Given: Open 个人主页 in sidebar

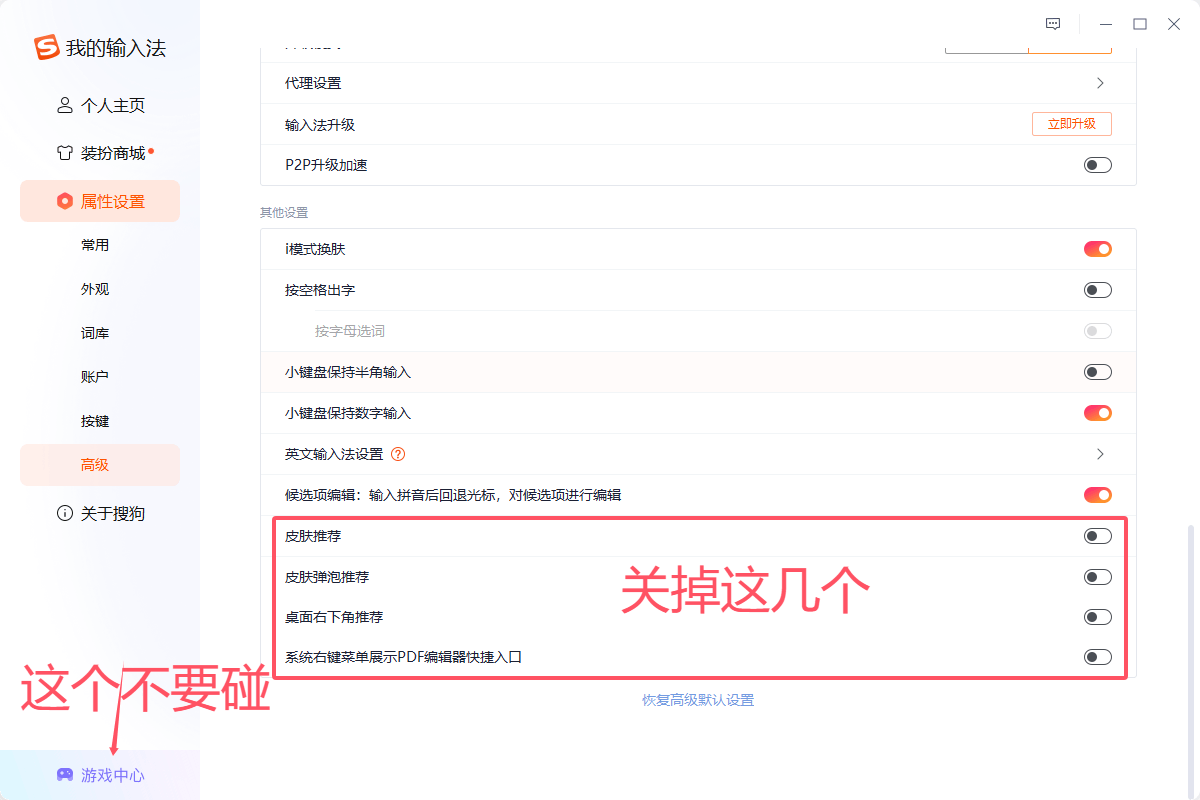Looking at the screenshot, I should point(100,105).
